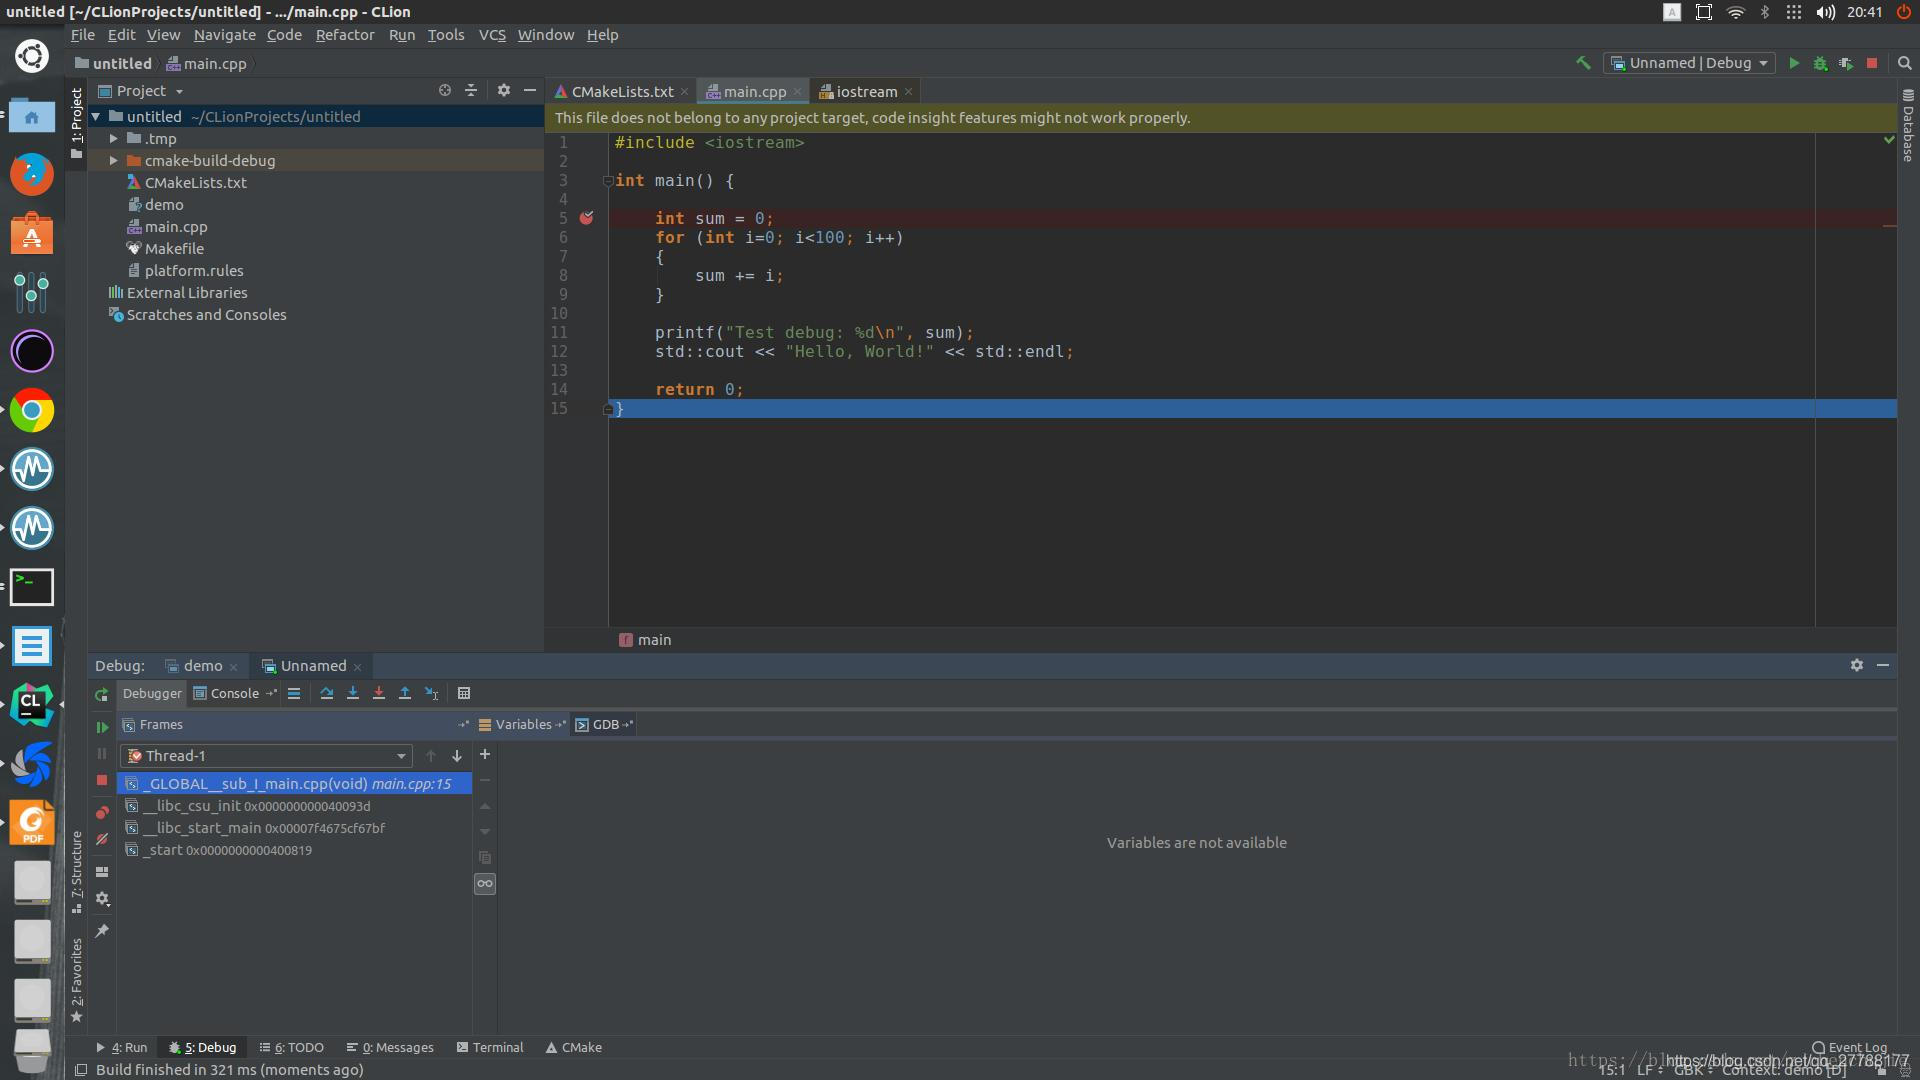Image resolution: width=1920 pixels, height=1080 pixels.
Task: Expand the cmake-build-debug folder
Action: [114, 160]
